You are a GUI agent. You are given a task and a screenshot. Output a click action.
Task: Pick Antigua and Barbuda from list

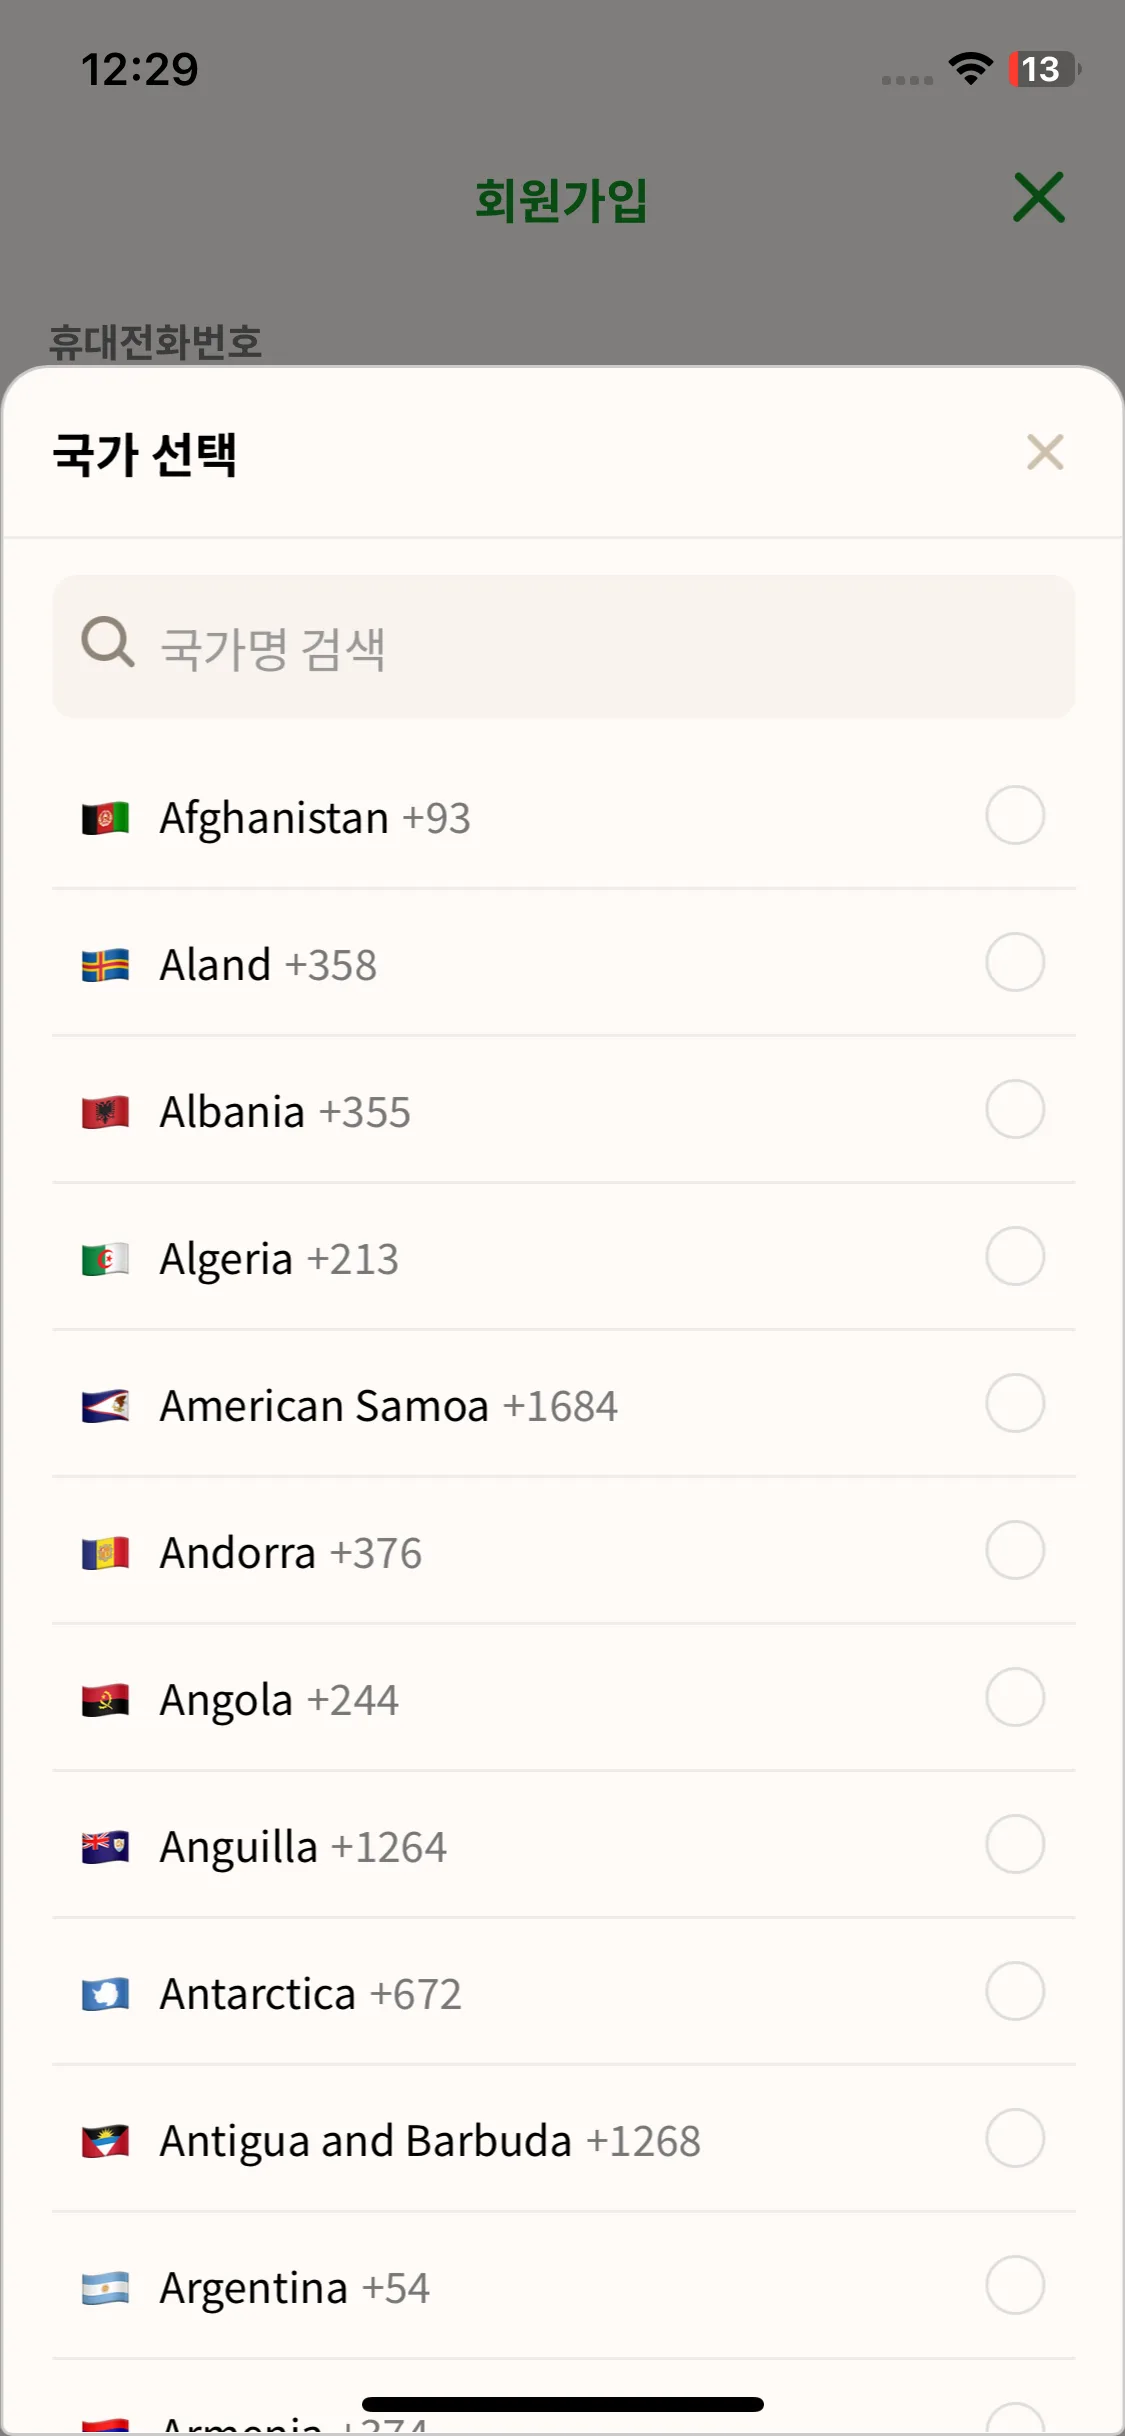[x=430, y=2141]
